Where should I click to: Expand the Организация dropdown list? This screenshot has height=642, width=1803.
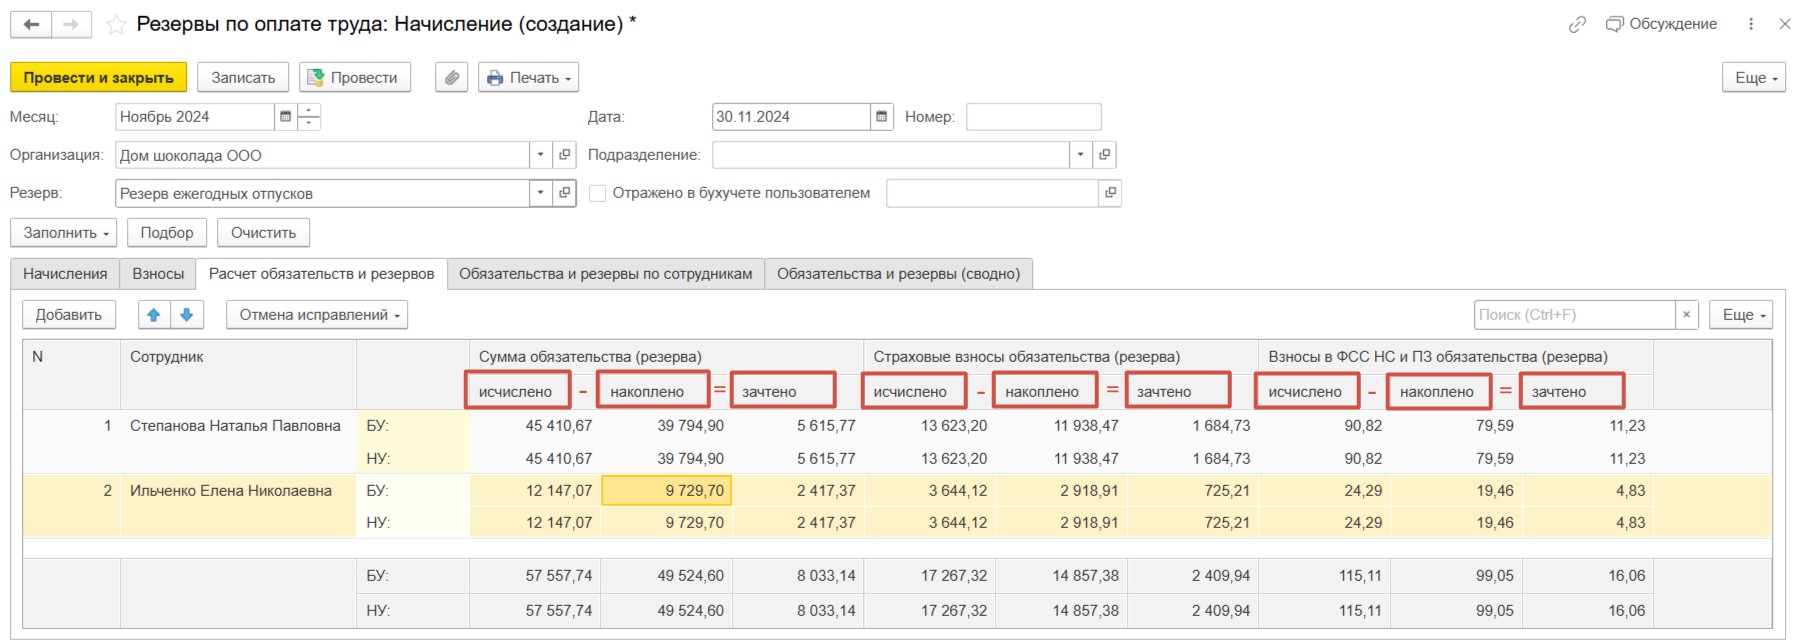point(540,155)
